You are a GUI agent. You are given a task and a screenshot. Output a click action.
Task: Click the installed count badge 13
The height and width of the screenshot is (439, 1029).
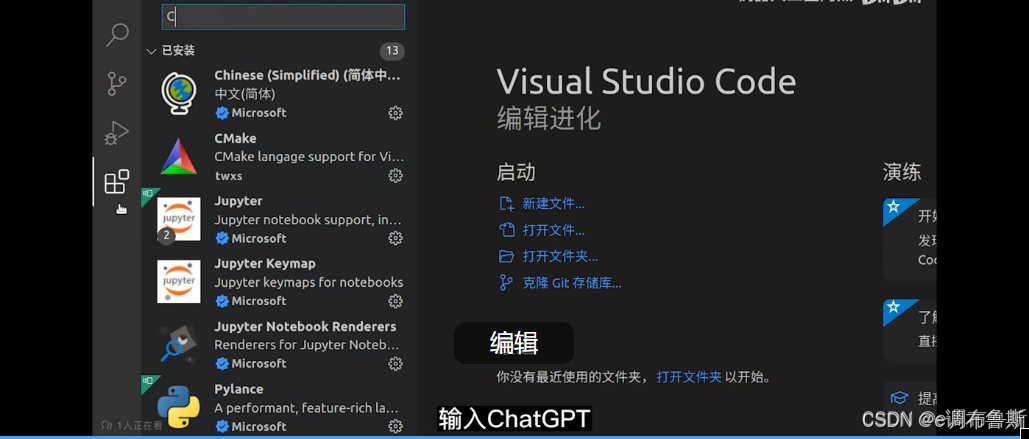392,51
